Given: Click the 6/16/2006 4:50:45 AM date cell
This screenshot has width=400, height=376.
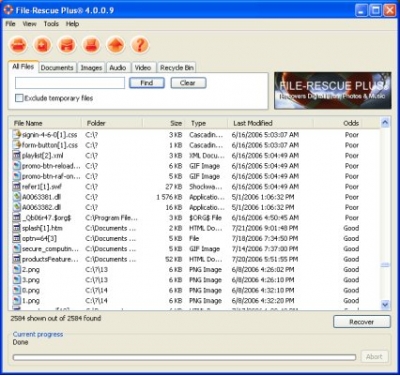Looking at the screenshot, I should click(x=265, y=218).
